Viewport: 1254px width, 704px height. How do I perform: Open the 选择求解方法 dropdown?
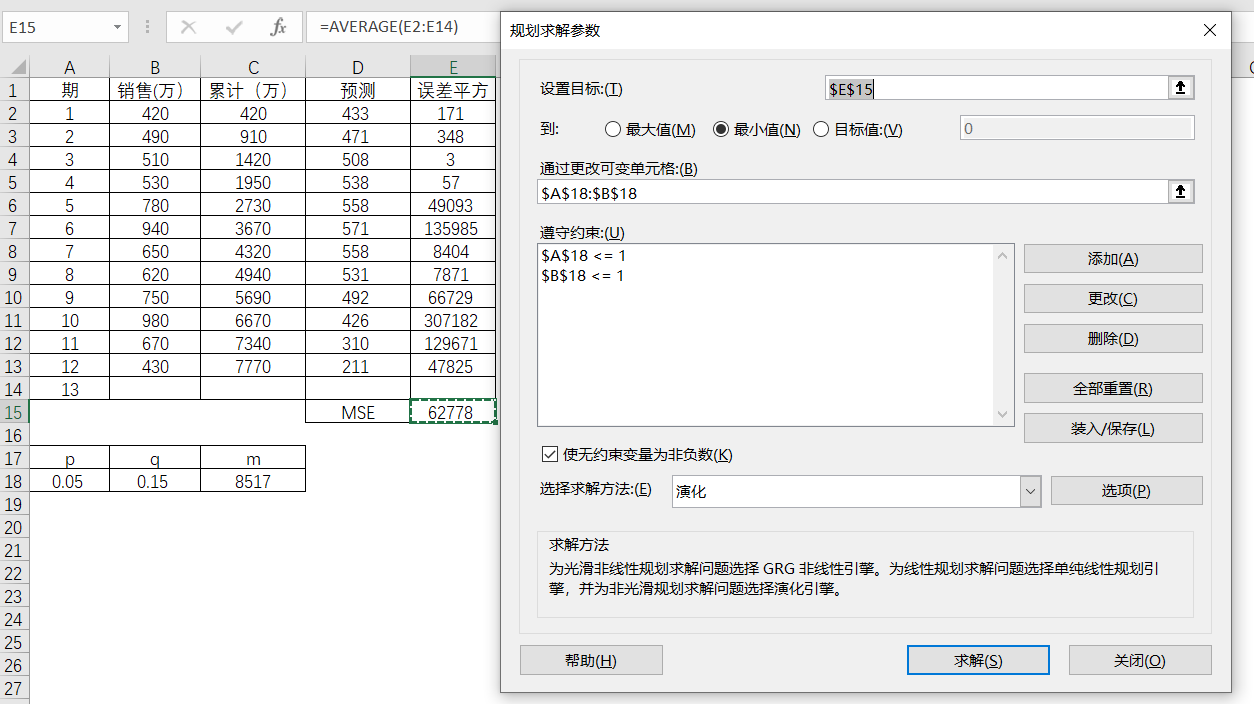tap(1030, 491)
